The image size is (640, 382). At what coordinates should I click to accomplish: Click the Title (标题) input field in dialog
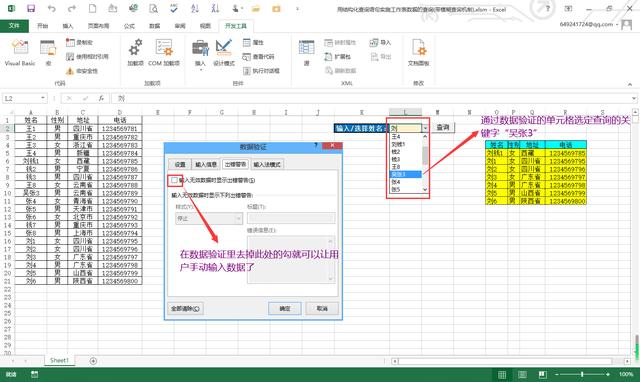291,218
